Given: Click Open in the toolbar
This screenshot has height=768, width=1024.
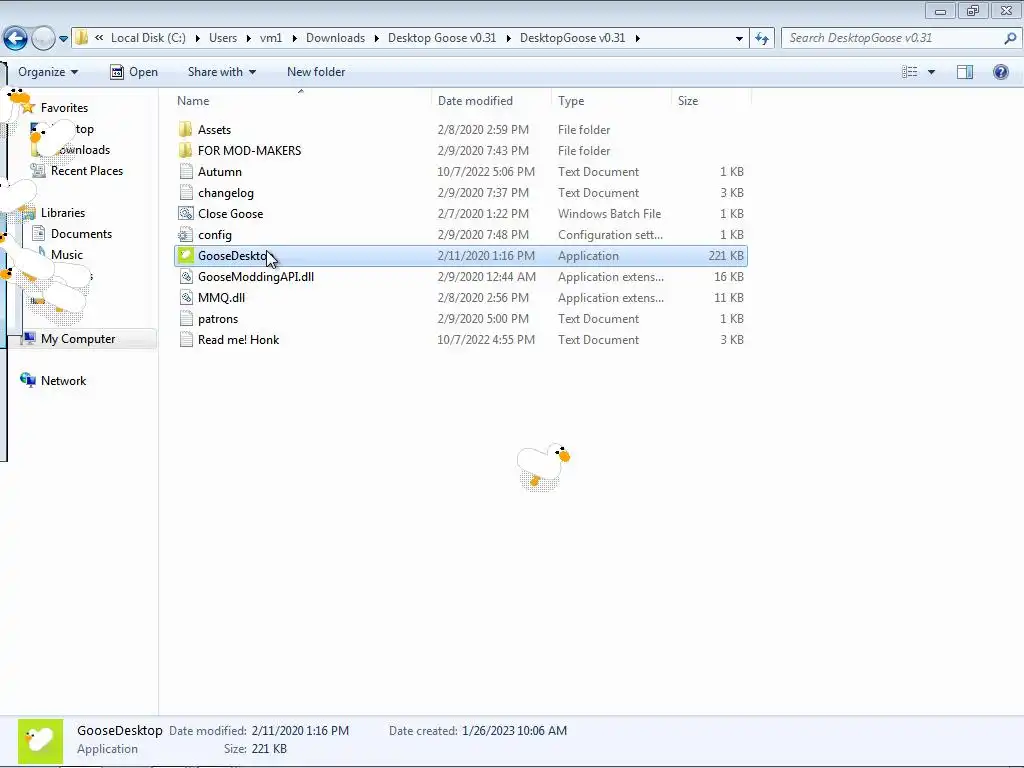Looking at the screenshot, I should pyautogui.click(x=134, y=72).
